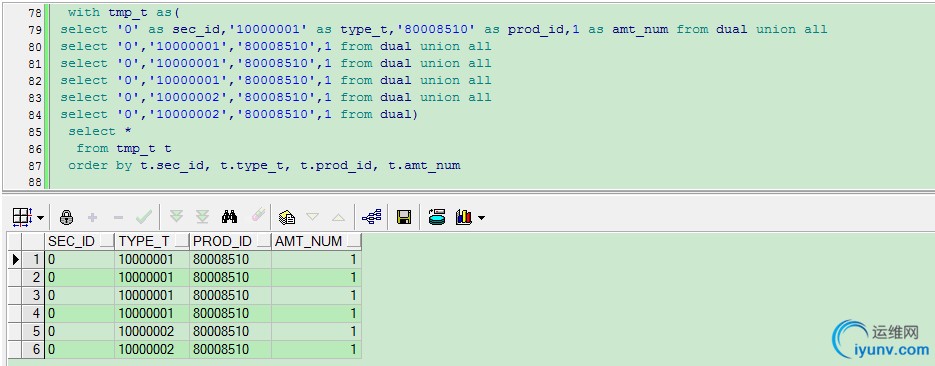Screen dimensions: 935x366
Task: Click the small button beside PROD_ID header
Action: coord(263,241)
